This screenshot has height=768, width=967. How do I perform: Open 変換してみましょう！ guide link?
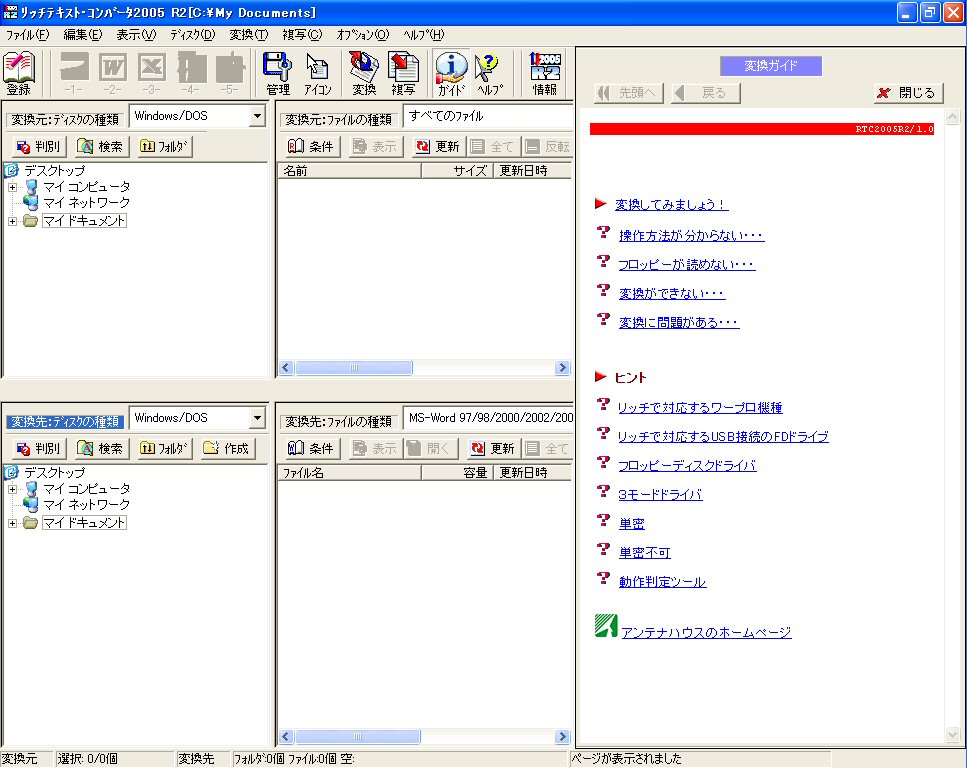click(x=672, y=205)
